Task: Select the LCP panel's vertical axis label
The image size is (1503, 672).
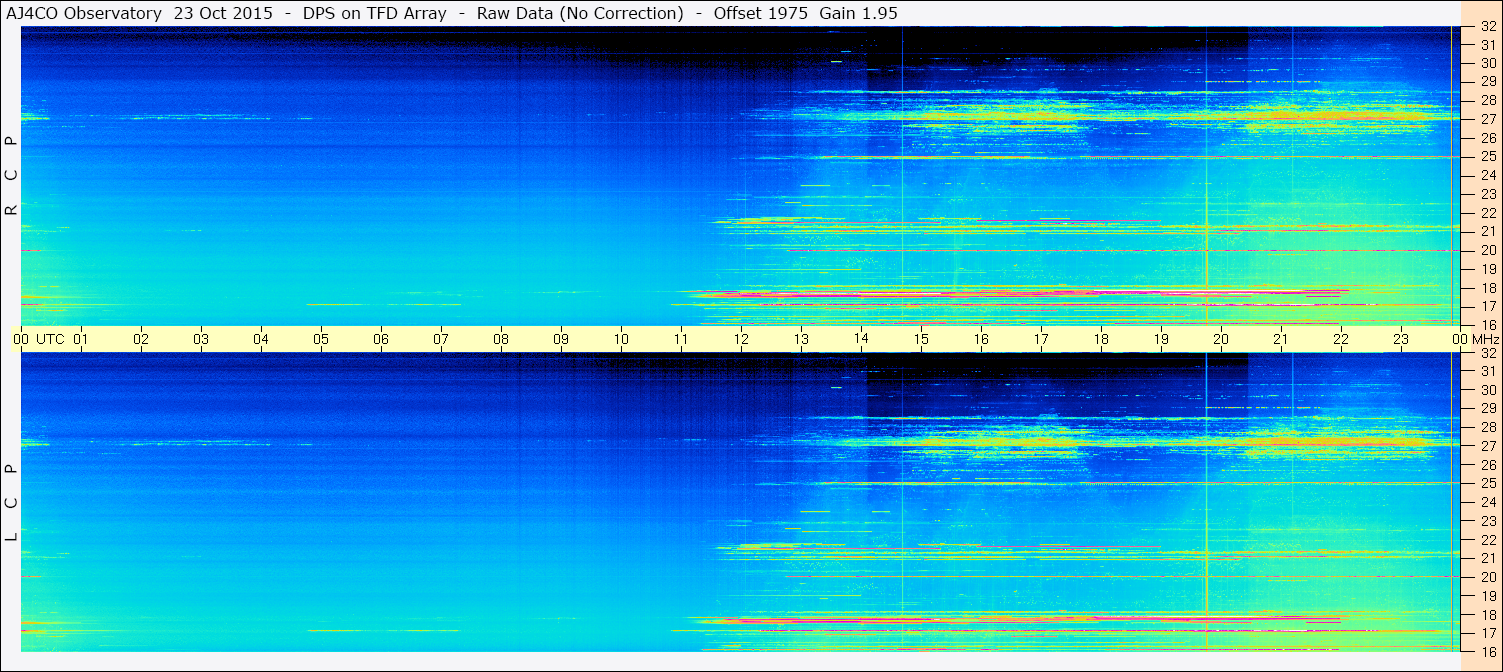Action: tap(11, 503)
